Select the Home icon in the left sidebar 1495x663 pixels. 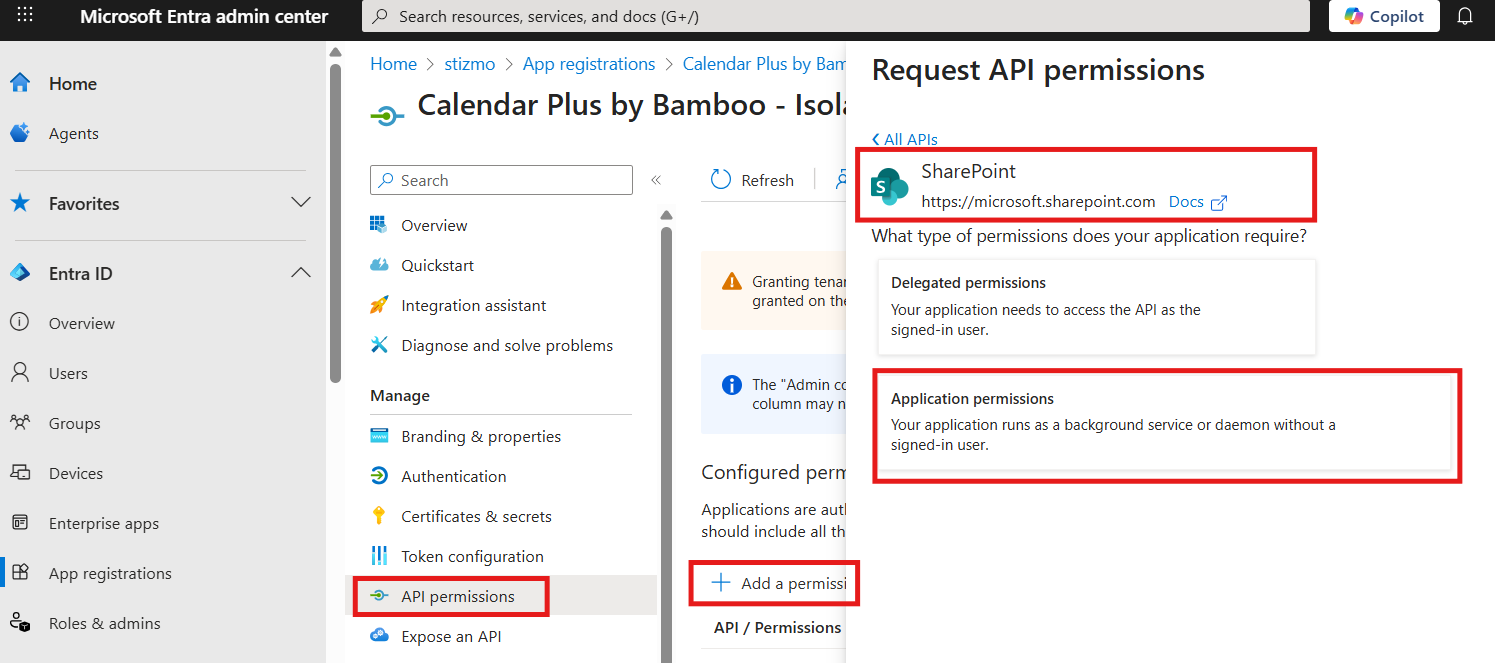point(21,83)
